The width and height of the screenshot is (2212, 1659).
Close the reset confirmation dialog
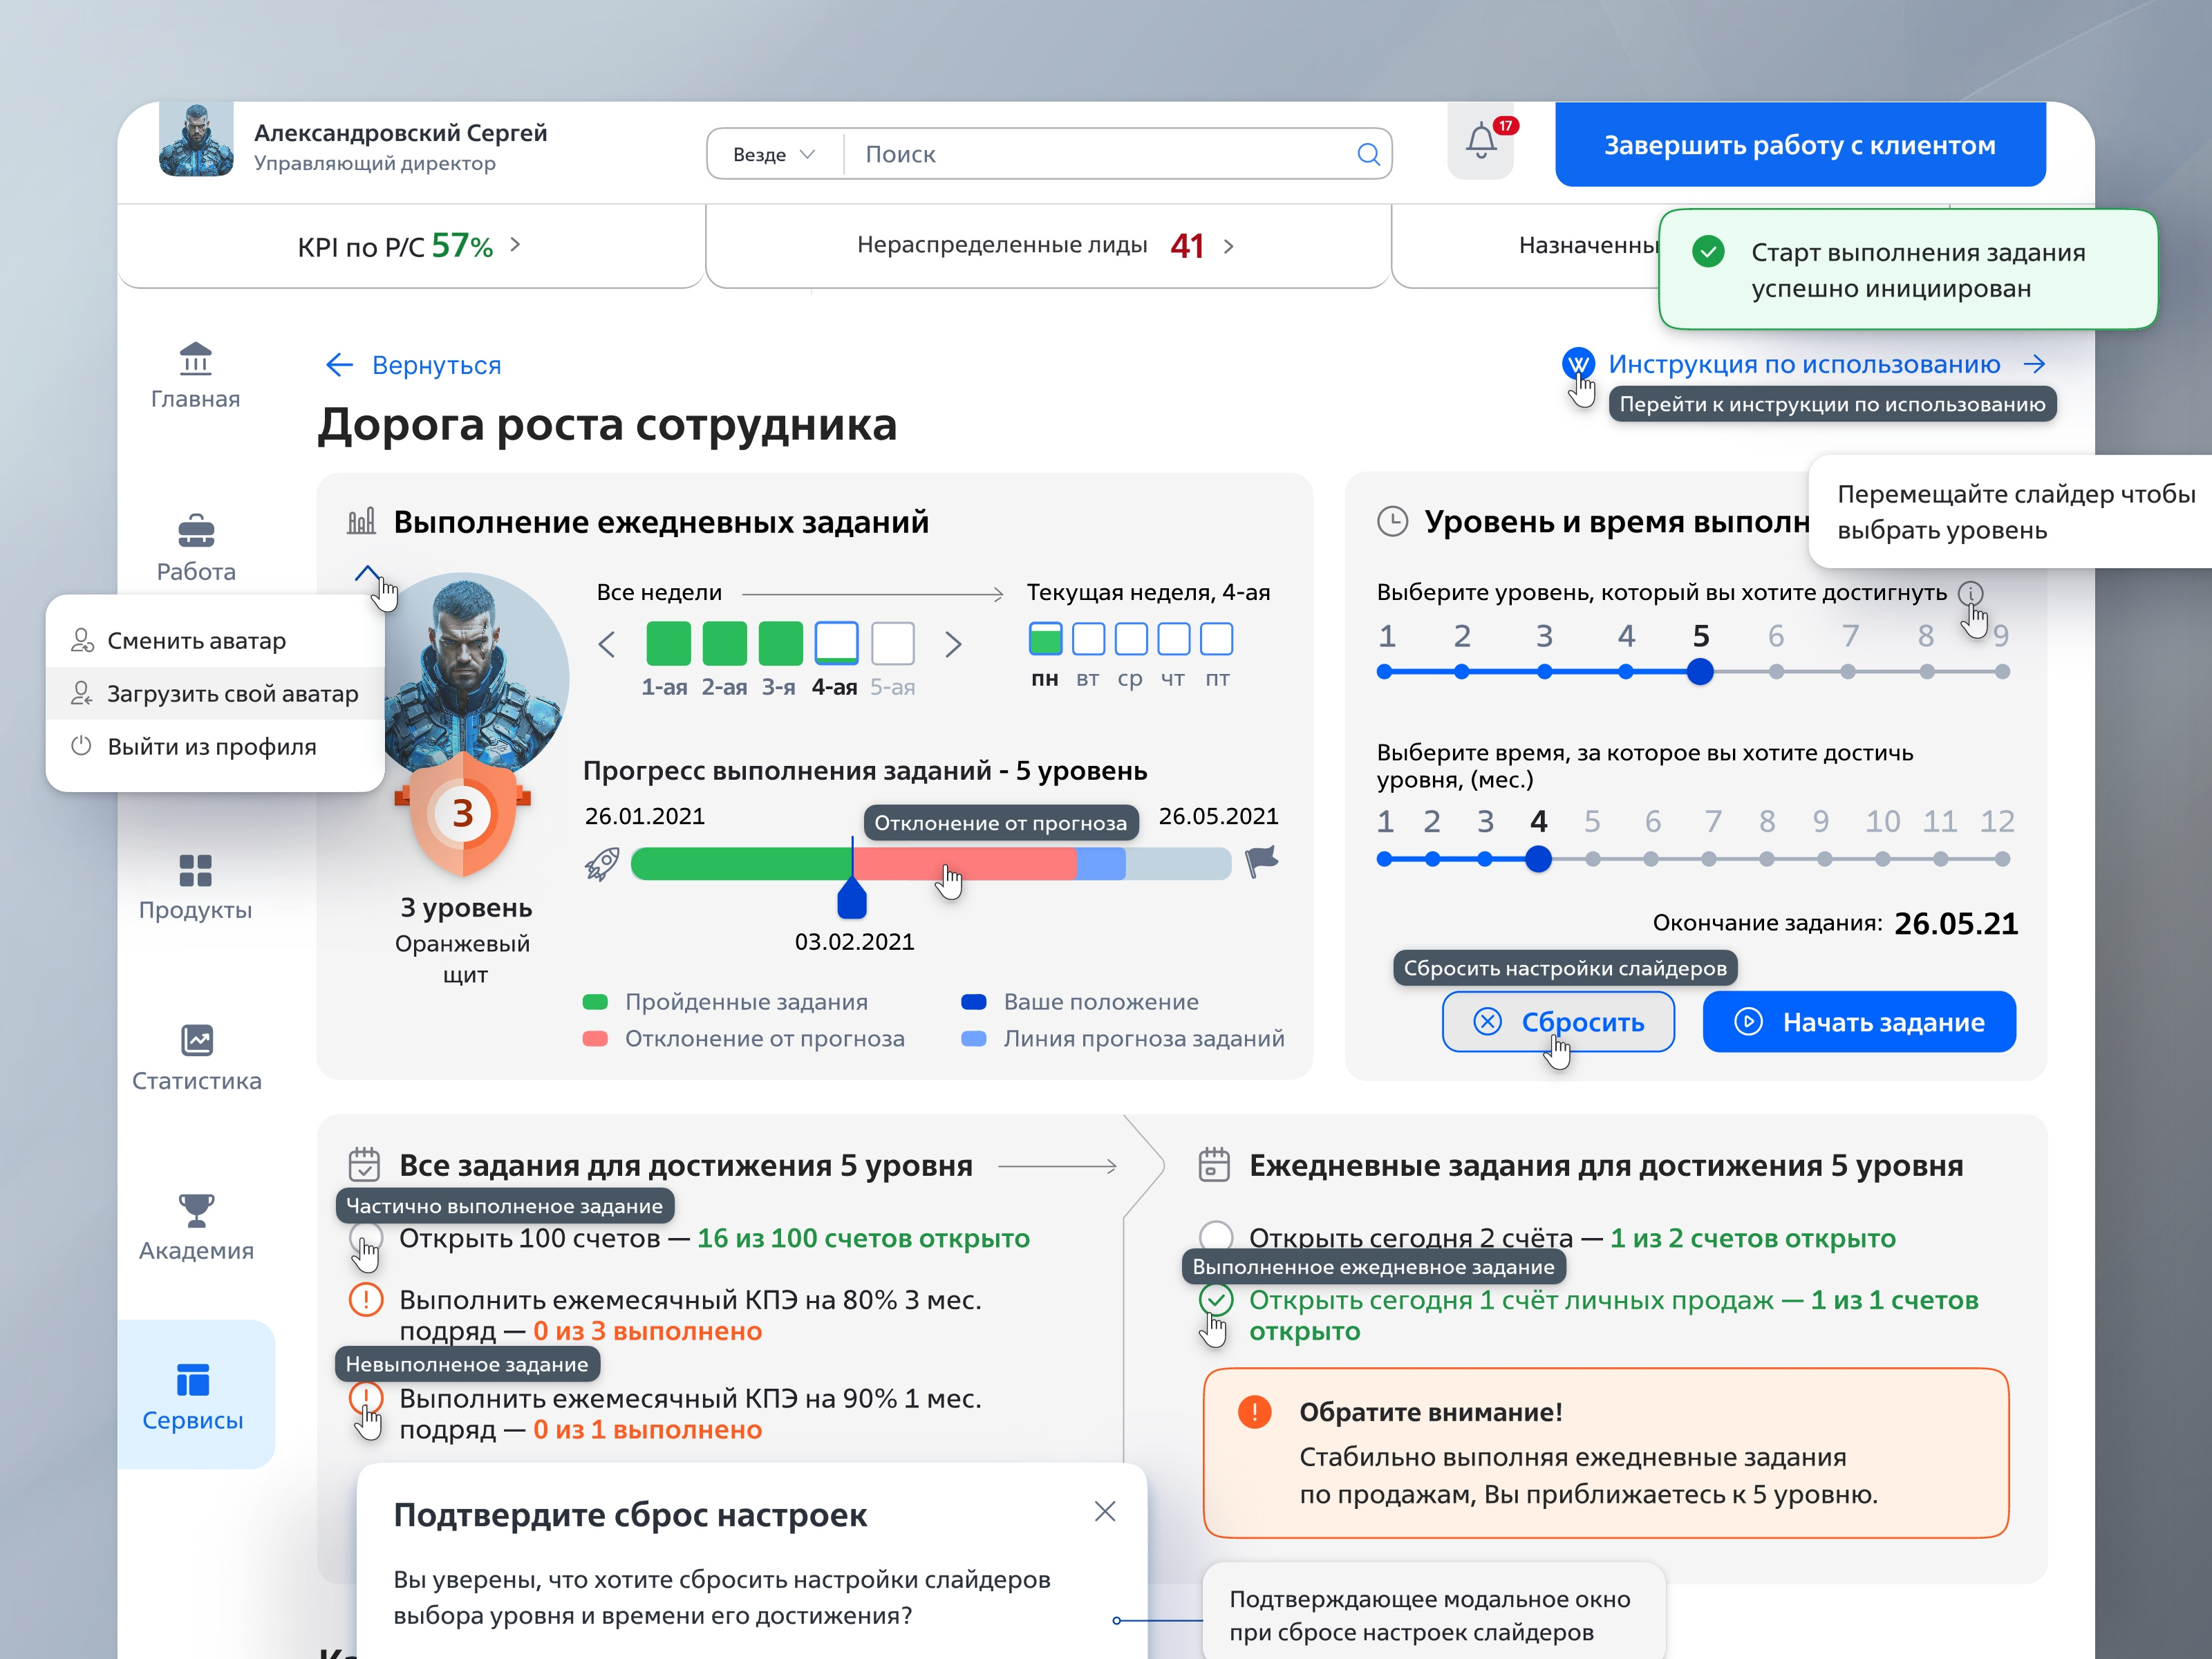point(1105,1511)
